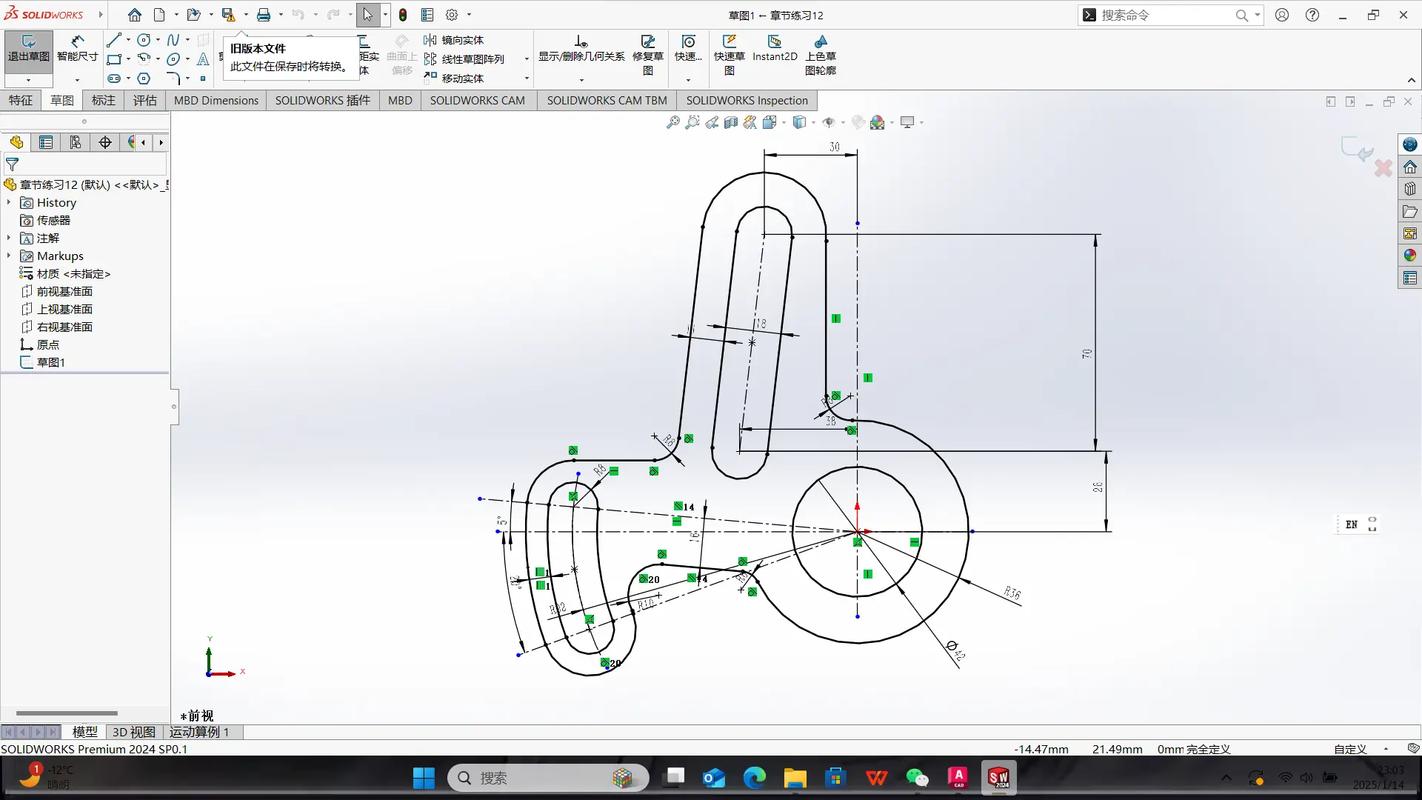The width and height of the screenshot is (1422, 800).
Task: Switch to the 特征 tab
Action: pos(20,100)
